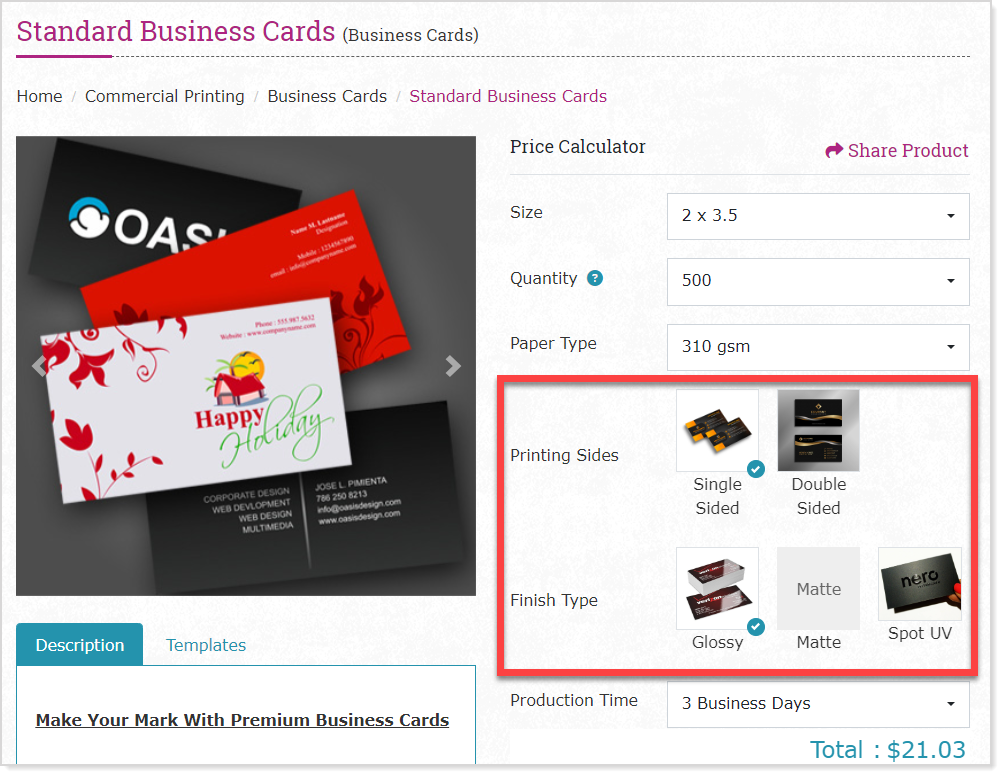The width and height of the screenshot is (1002, 776).
Task: Choose the Matte finish option
Action: pyautogui.click(x=818, y=588)
